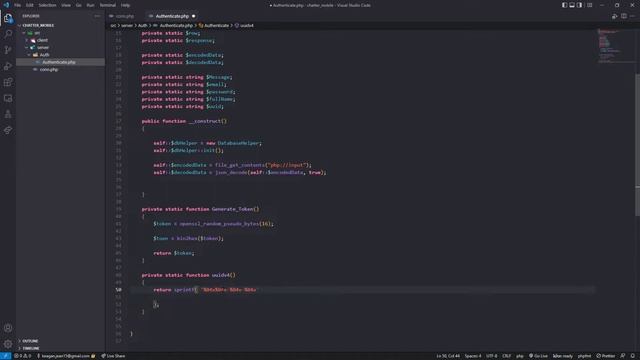Open the File menu
Screen dimensions: 640x360
point(18,5)
